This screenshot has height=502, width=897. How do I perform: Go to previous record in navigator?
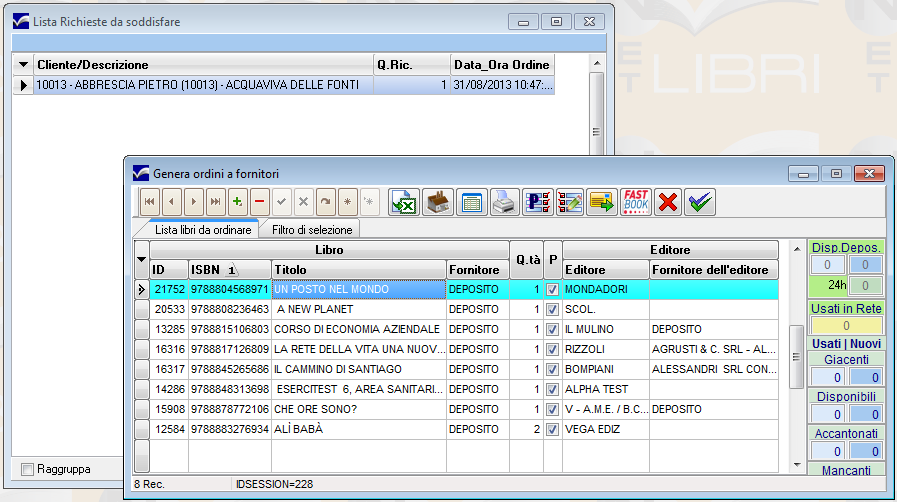[x=172, y=202]
